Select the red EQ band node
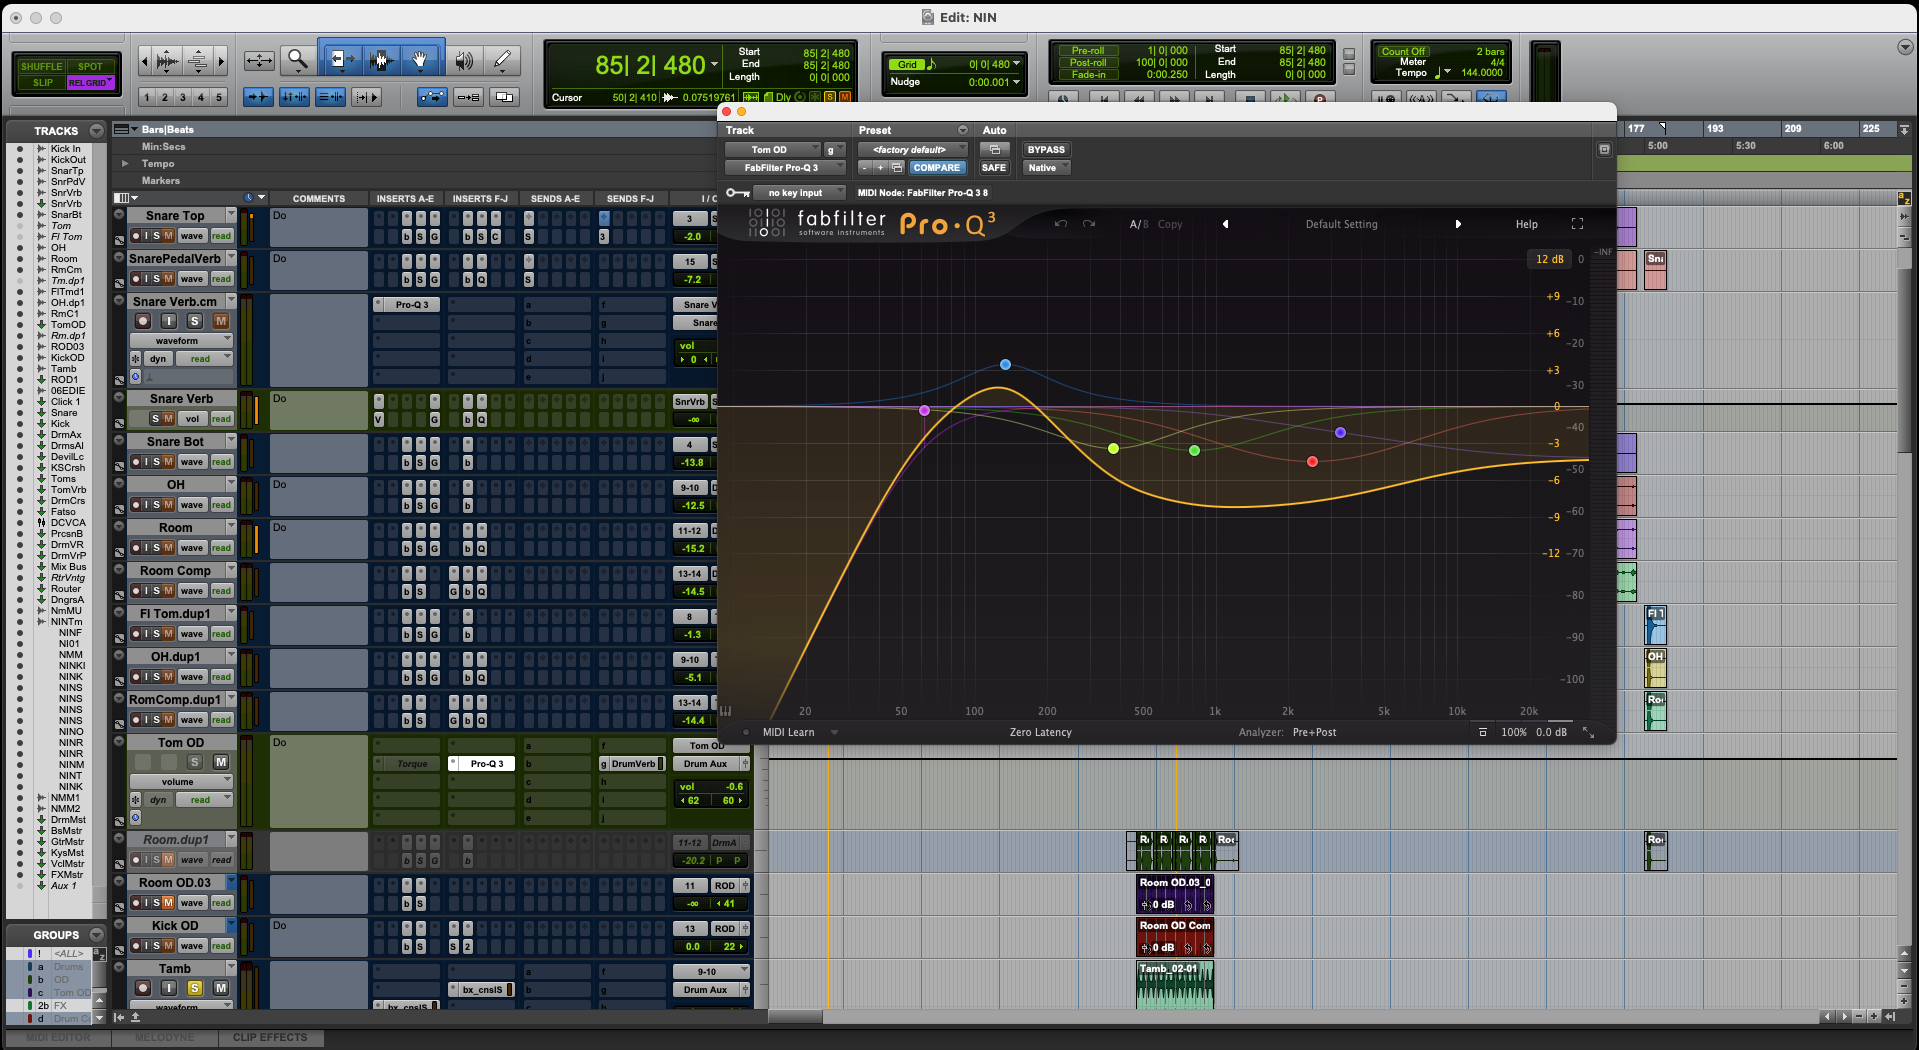This screenshot has width=1919, height=1050. coord(1312,462)
